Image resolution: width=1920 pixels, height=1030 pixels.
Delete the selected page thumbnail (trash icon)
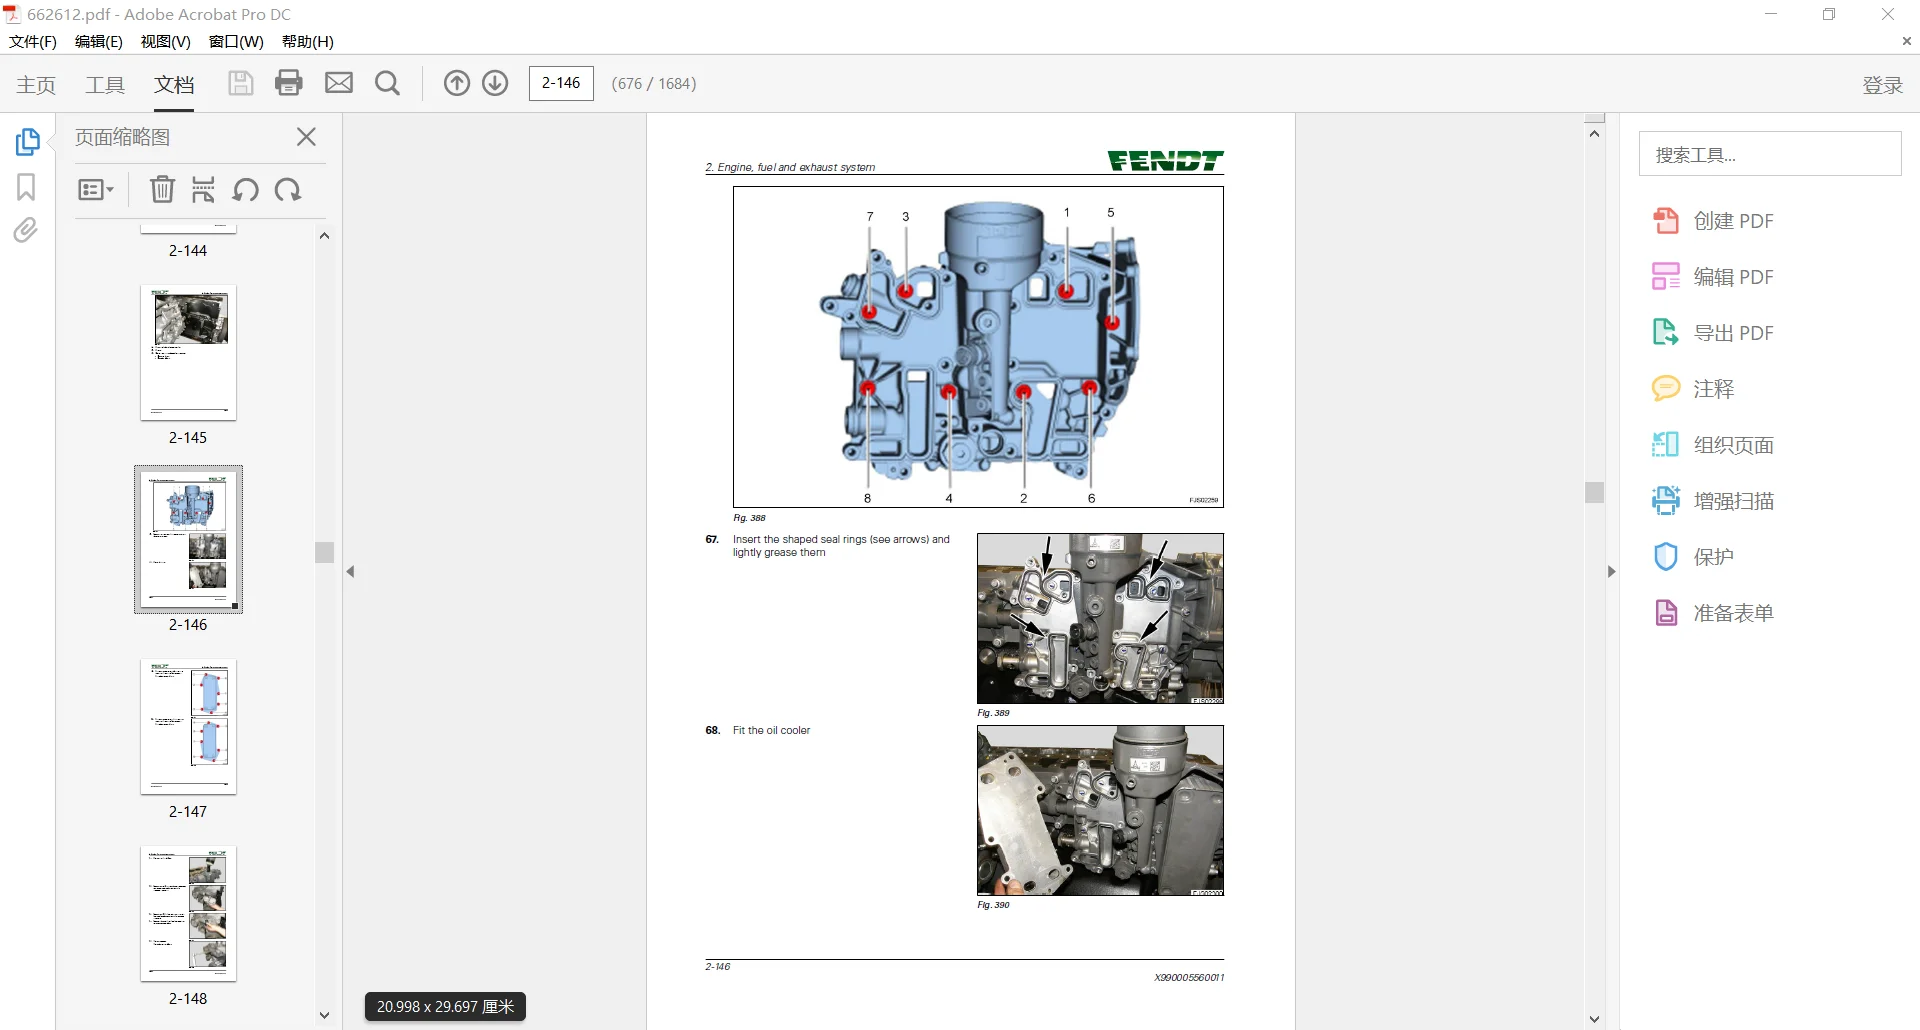point(162,190)
